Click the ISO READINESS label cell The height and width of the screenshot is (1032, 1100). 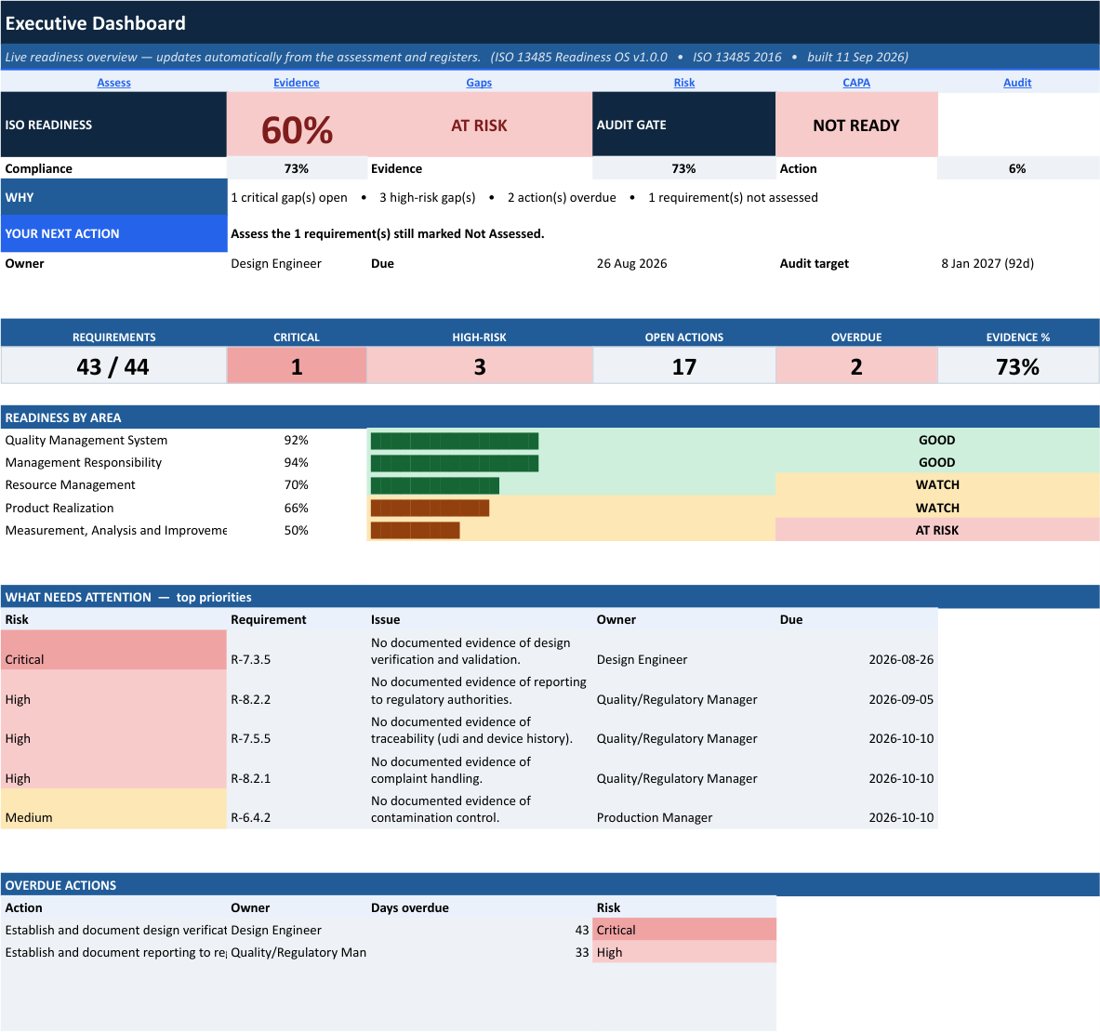pyautogui.click(x=114, y=125)
